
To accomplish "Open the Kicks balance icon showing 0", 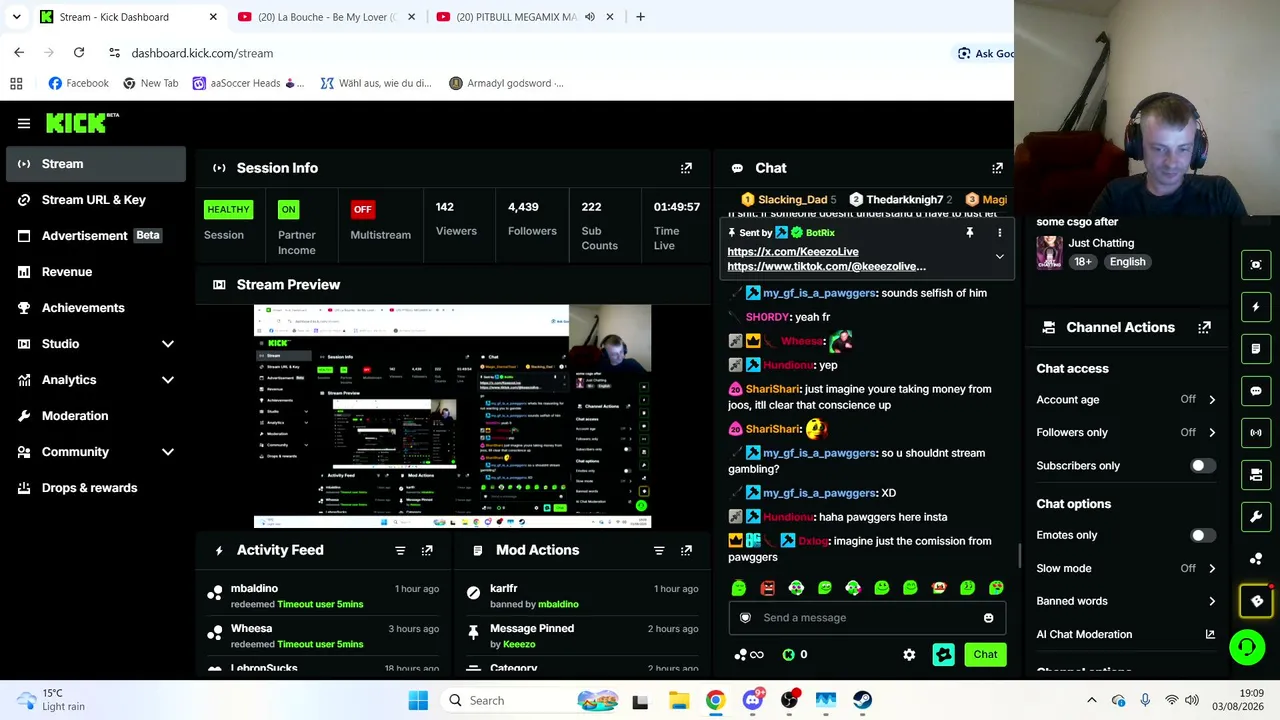I will 795,655.
